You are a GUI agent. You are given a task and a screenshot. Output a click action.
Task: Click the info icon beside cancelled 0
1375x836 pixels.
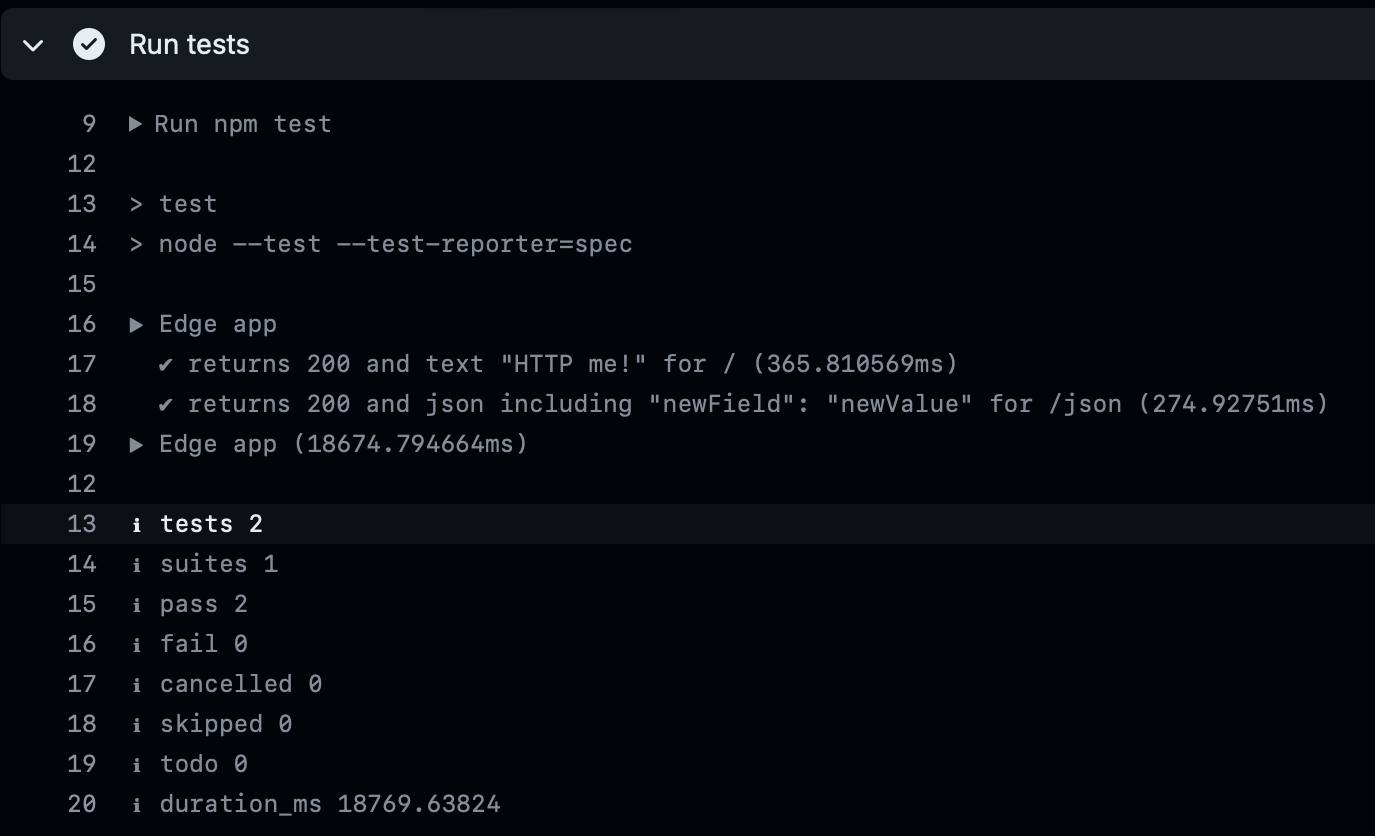click(137, 685)
